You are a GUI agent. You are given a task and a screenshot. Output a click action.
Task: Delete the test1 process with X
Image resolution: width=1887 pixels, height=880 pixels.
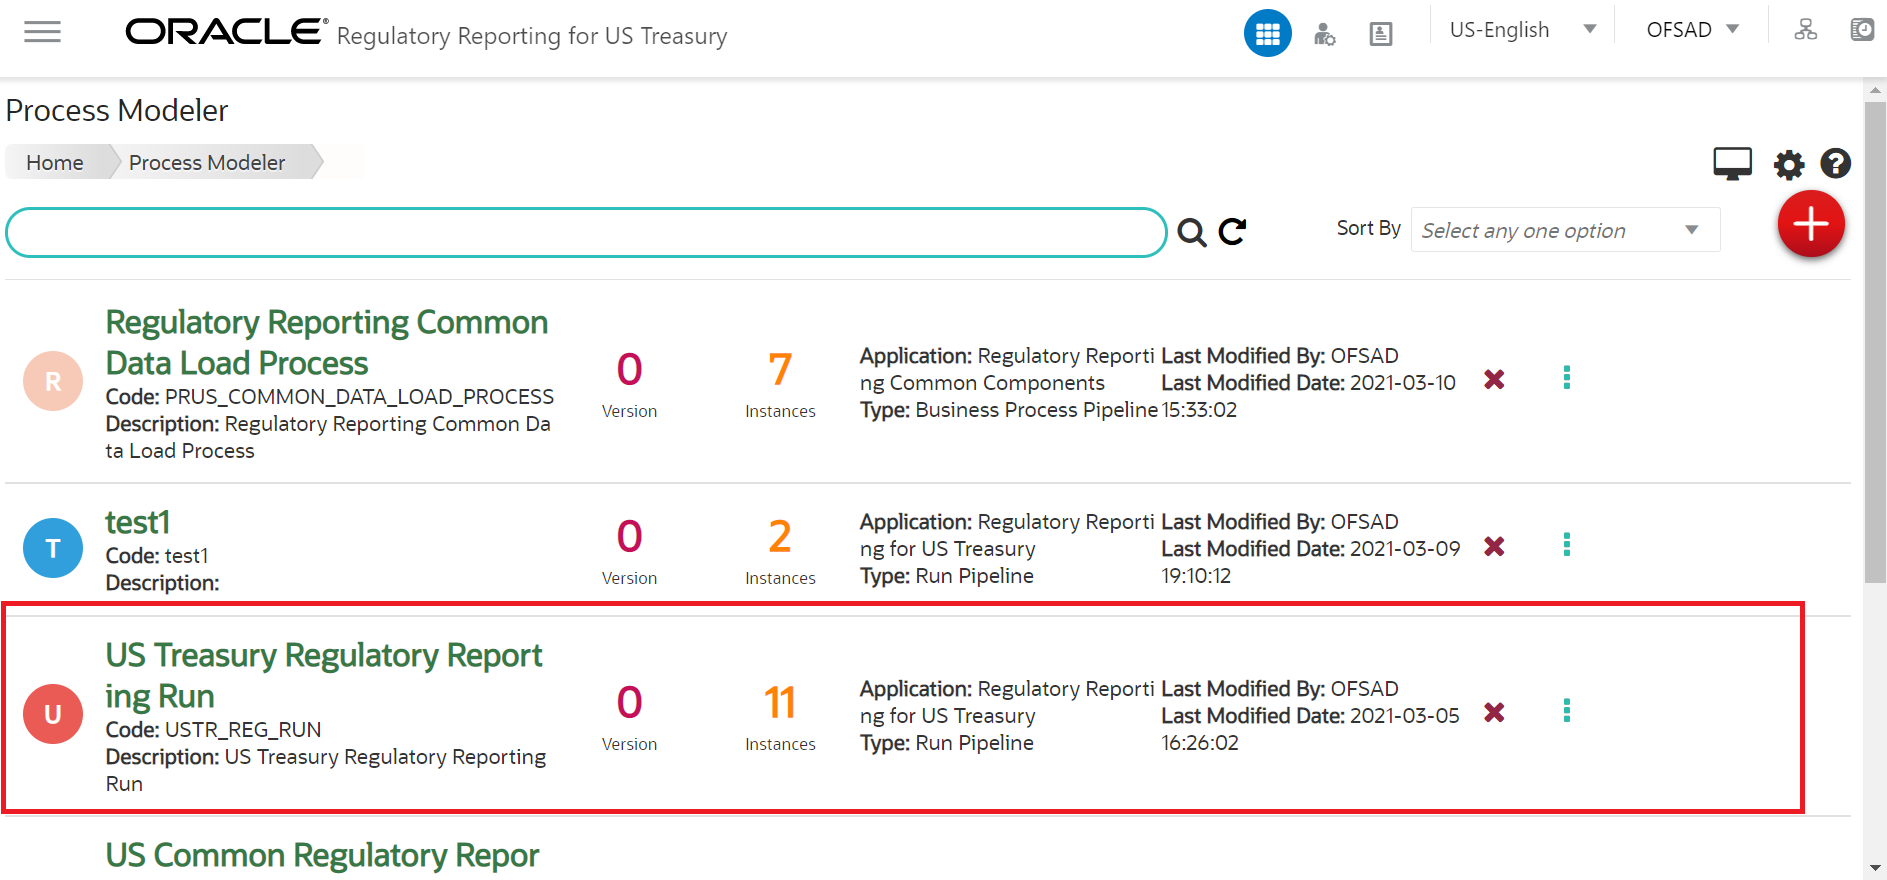click(x=1494, y=546)
